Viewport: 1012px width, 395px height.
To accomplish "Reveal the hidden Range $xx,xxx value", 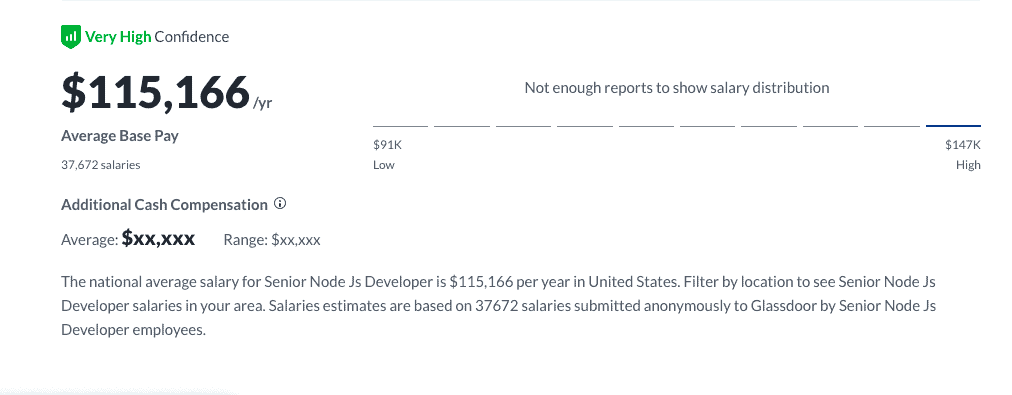I will click(x=296, y=240).
